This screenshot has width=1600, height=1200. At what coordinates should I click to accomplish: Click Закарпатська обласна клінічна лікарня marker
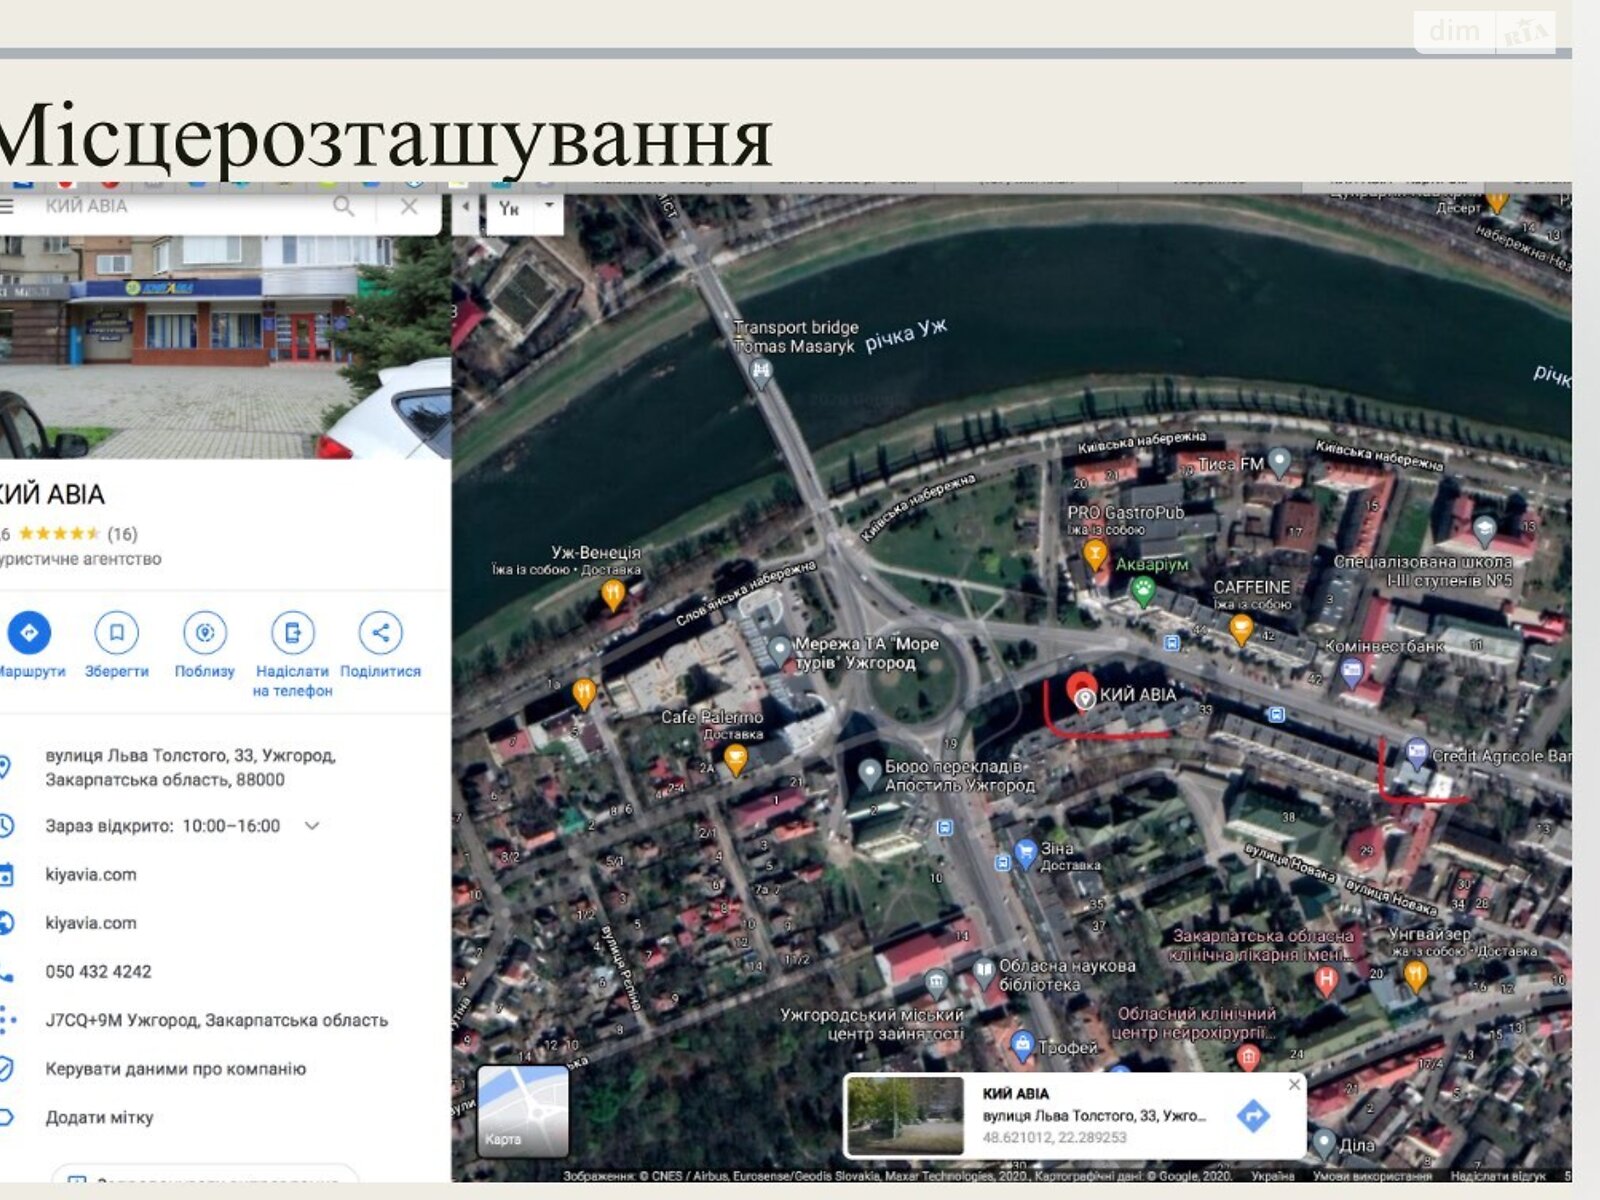coord(1326,980)
